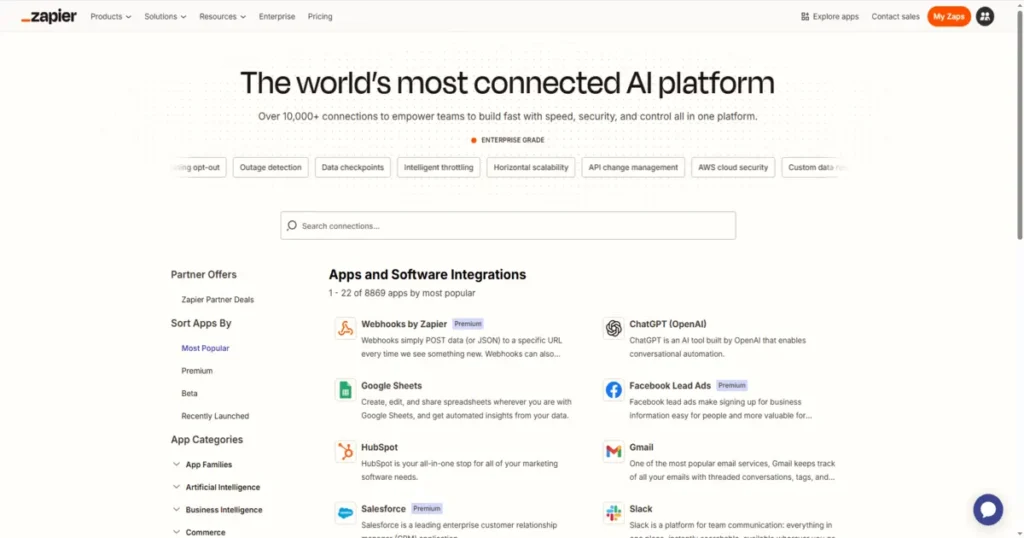Image resolution: width=1024 pixels, height=538 pixels.
Task: Open the ChatGPT (OpenAI) title link
Action: [x=667, y=324]
